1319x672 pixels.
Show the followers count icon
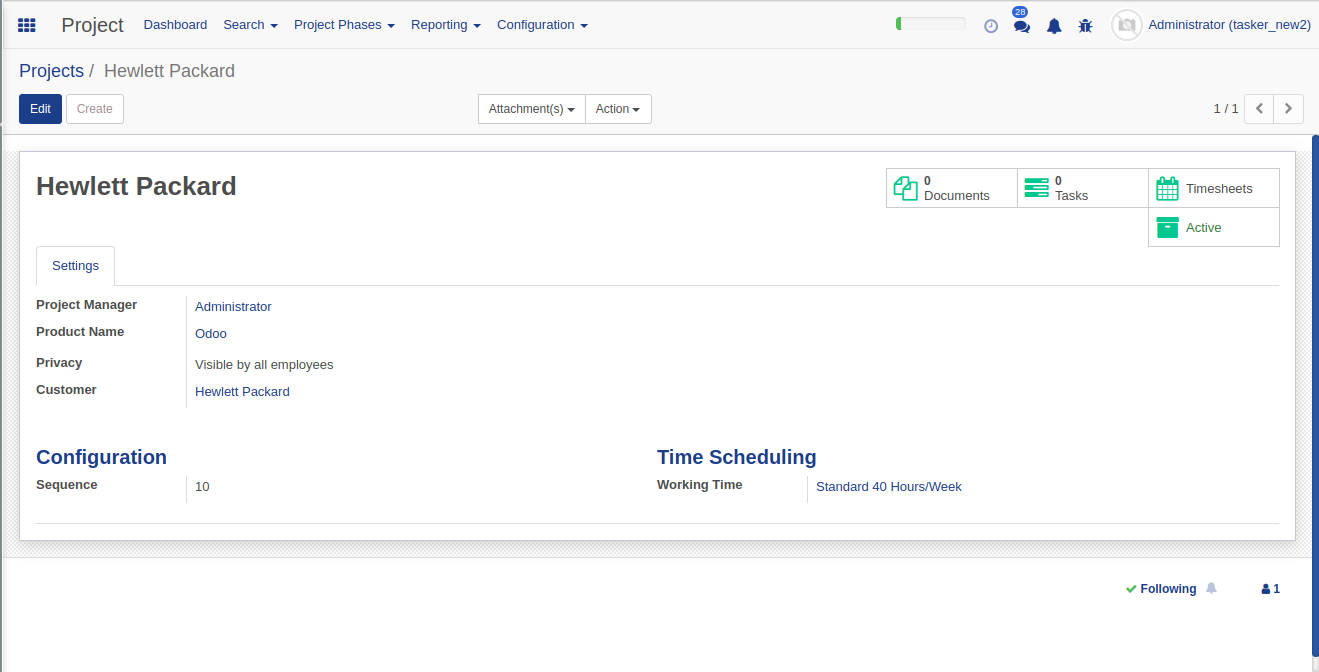click(x=1271, y=589)
